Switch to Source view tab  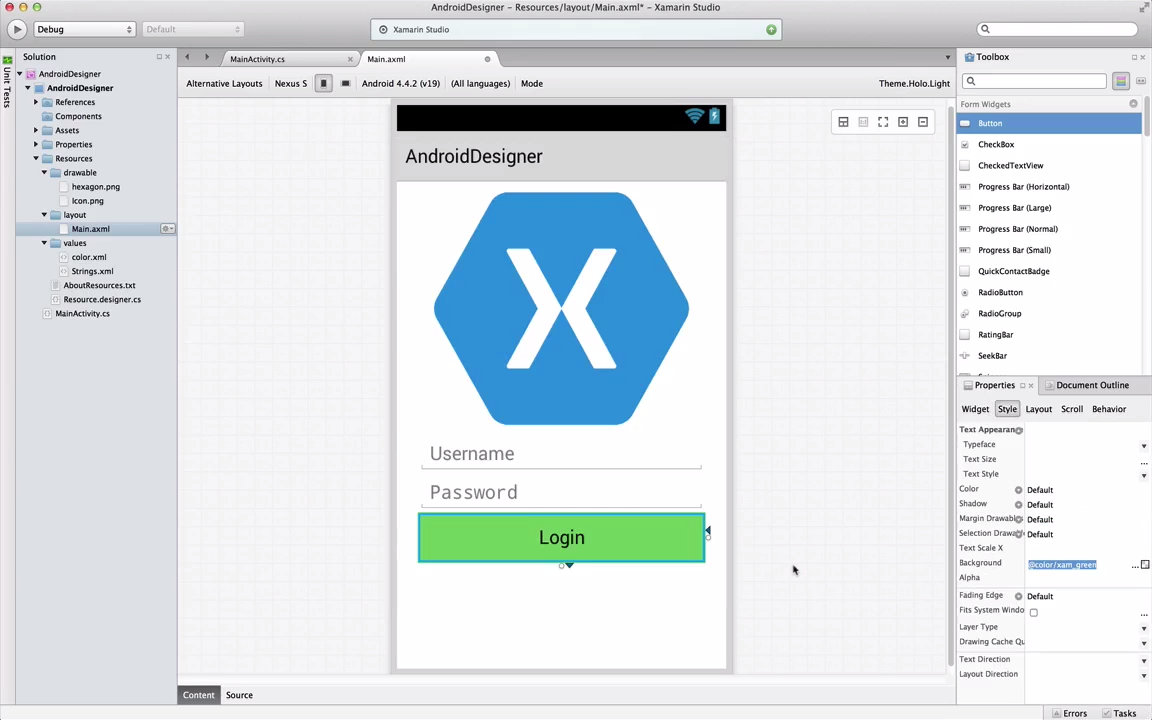240,695
